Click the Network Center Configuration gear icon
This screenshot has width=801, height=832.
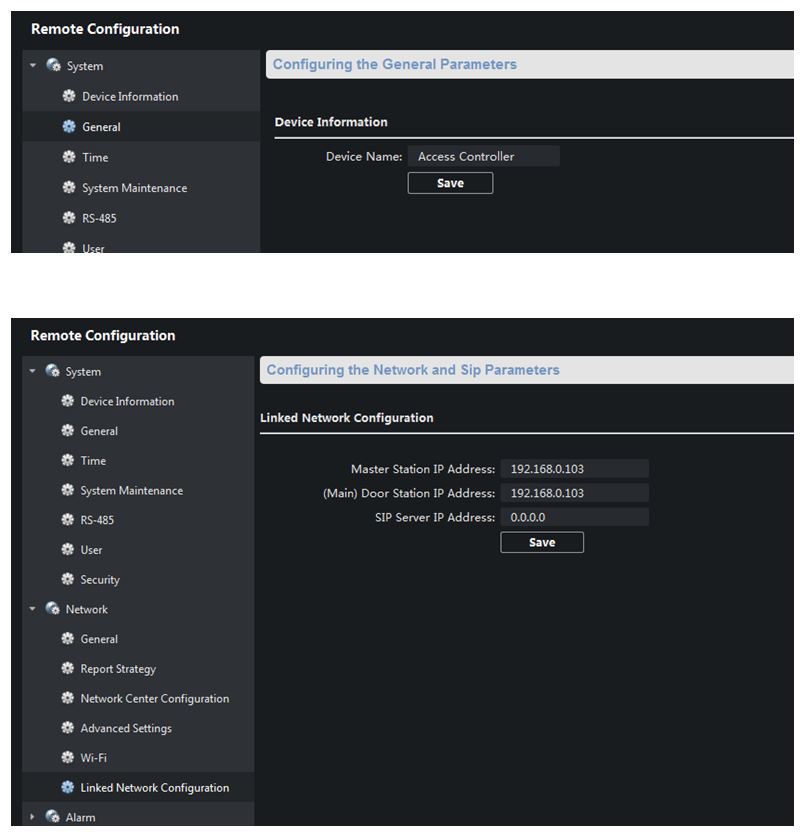click(68, 698)
